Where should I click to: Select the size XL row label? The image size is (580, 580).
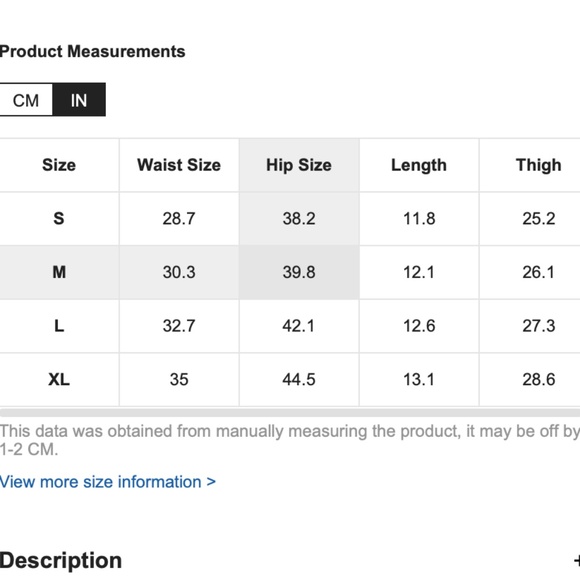pyautogui.click(x=59, y=380)
